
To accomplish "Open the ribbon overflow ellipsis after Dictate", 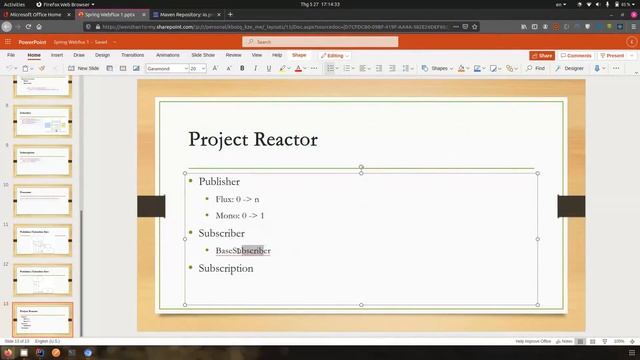I will pos(616,69).
